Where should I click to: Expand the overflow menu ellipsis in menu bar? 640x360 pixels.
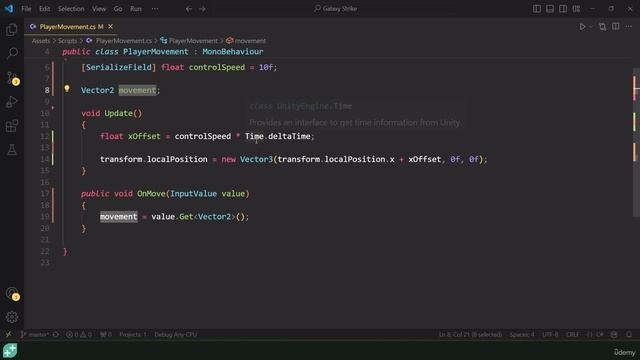click(155, 9)
